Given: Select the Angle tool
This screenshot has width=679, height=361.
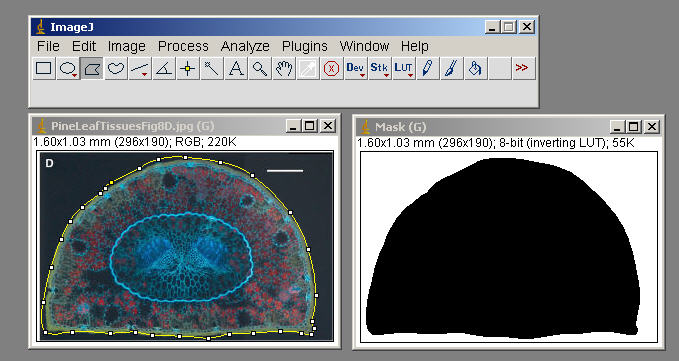Looking at the screenshot, I should coord(164,68).
